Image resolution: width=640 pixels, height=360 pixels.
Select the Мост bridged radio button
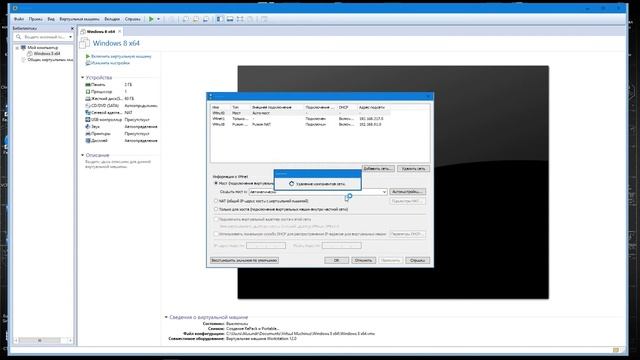click(x=216, y=183)
